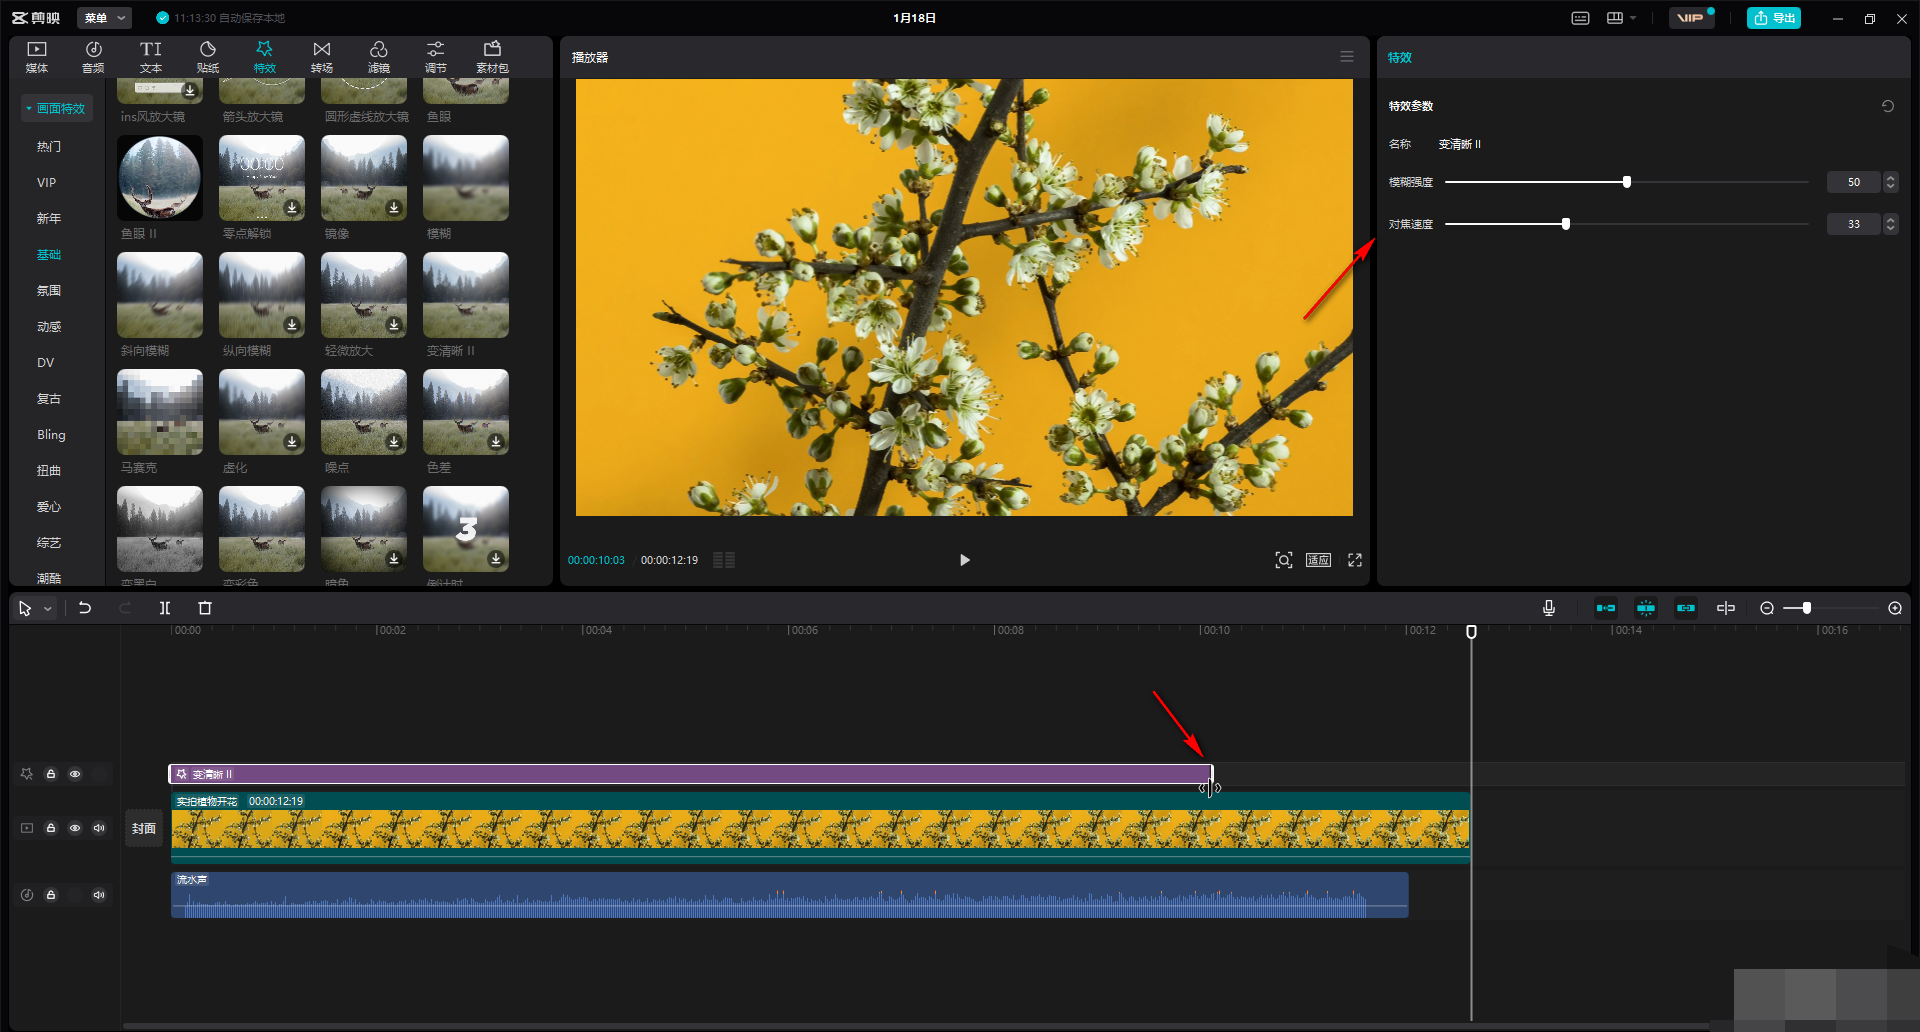Lock the 流水声 audio track

(x=51, y=895)
